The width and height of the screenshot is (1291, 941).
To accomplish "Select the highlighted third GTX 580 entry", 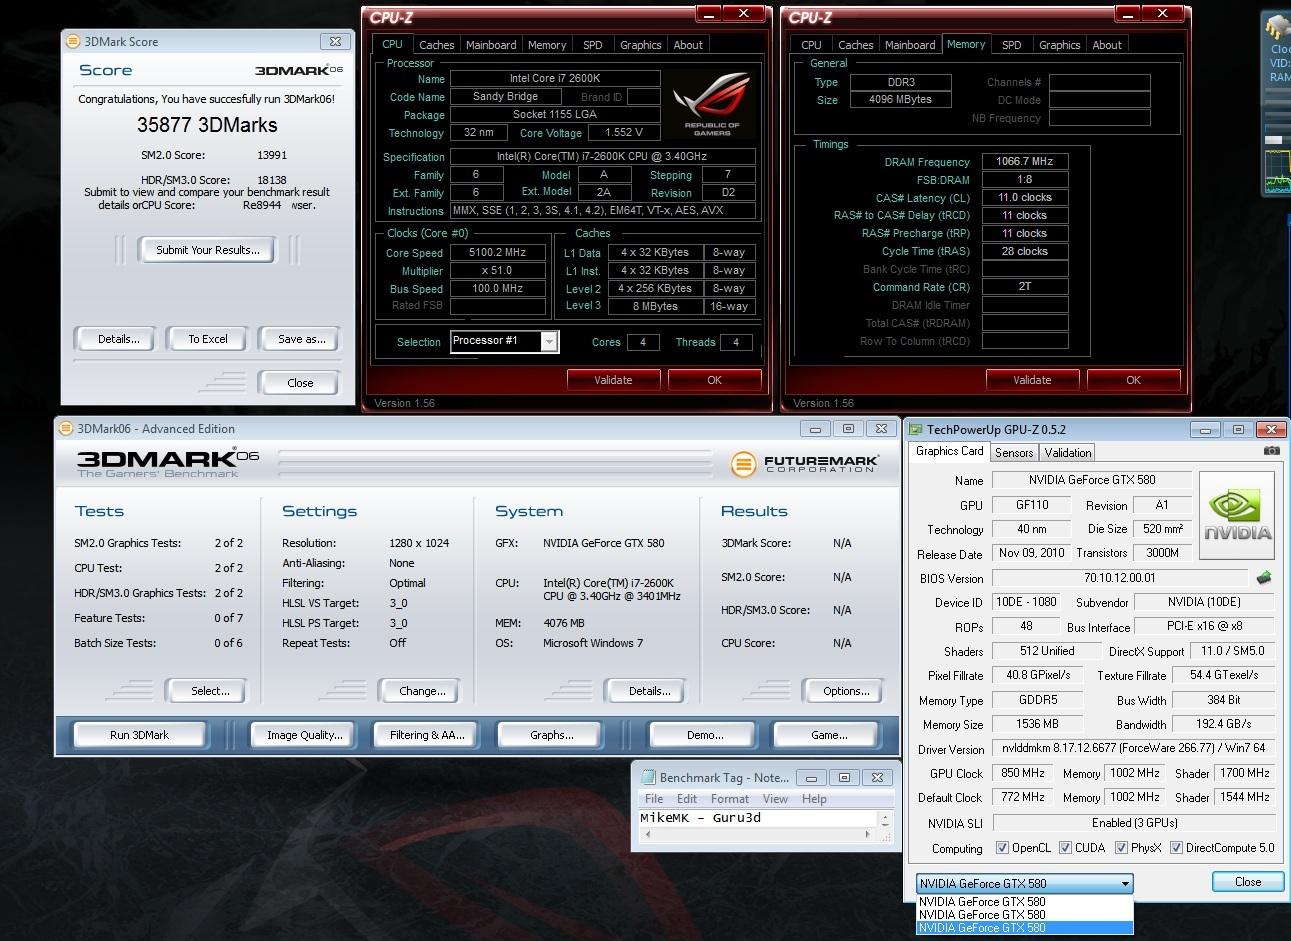I will click(x=1025, y=927).
